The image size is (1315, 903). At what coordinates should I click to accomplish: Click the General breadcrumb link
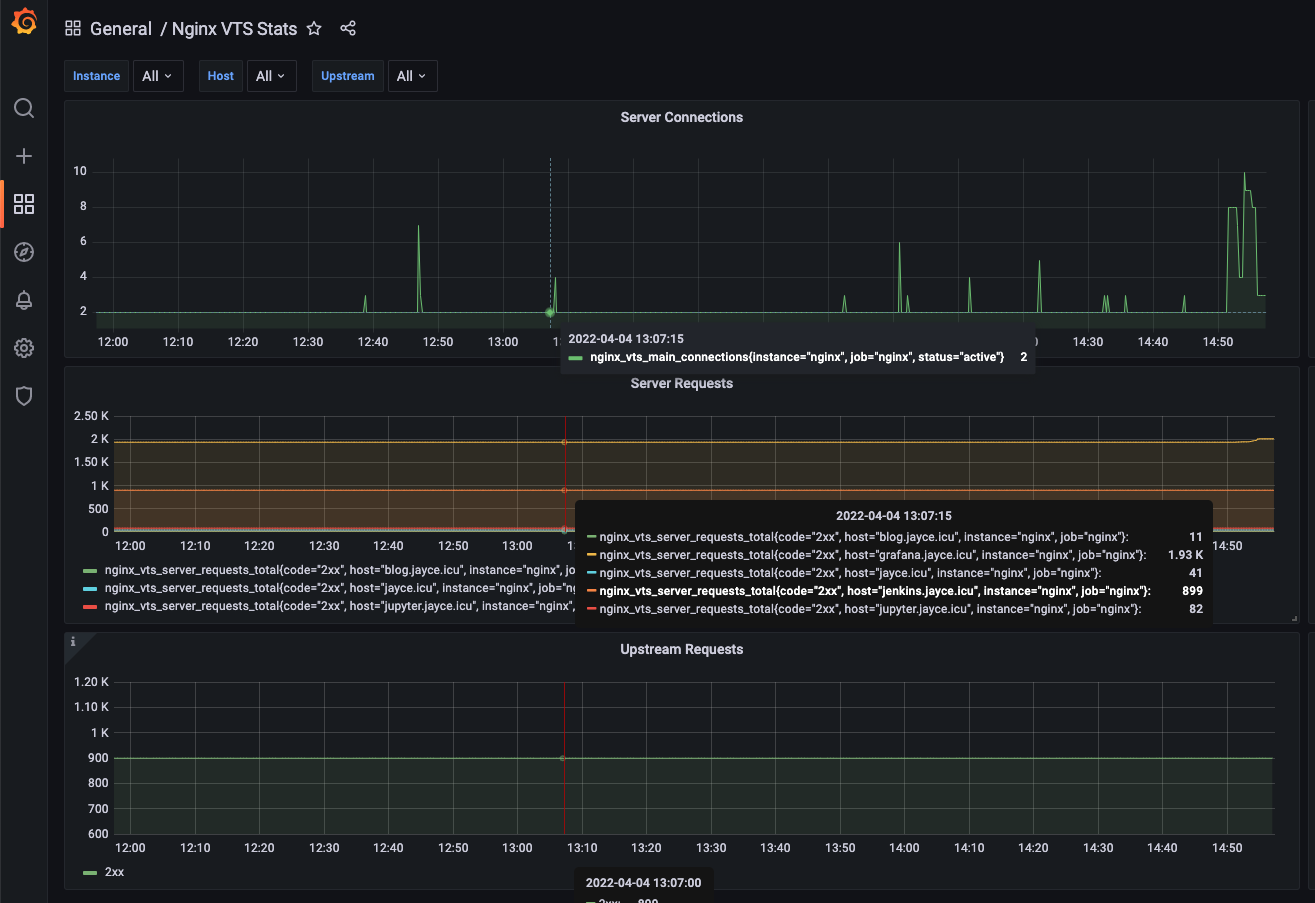tap(121, 29)
